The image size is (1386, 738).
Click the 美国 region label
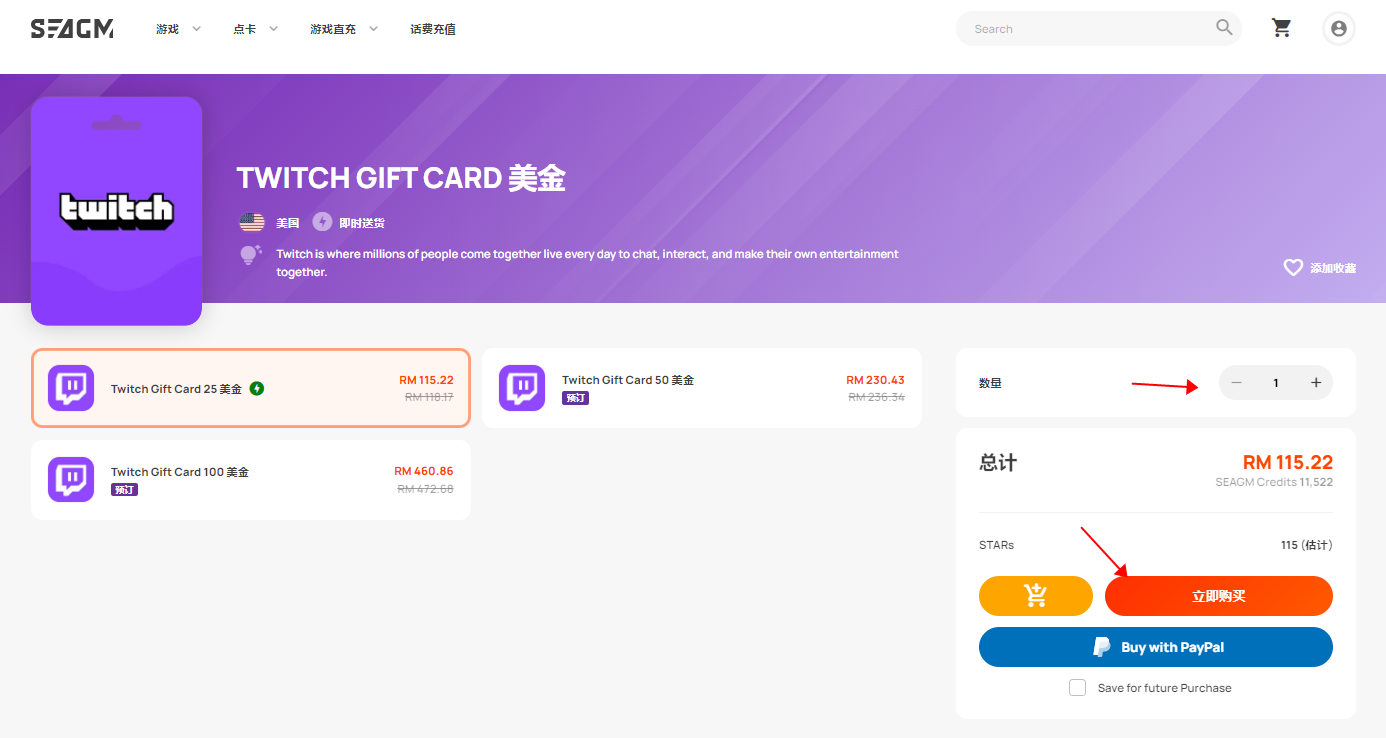pyautogui.click(x=288, y=223)
